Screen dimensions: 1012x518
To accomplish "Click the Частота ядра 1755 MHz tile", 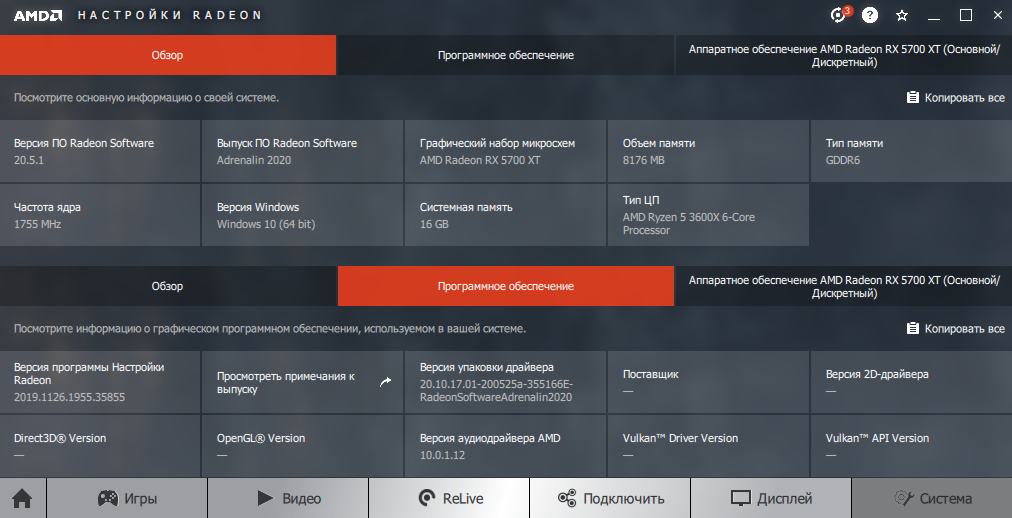I will coord(99,215).
